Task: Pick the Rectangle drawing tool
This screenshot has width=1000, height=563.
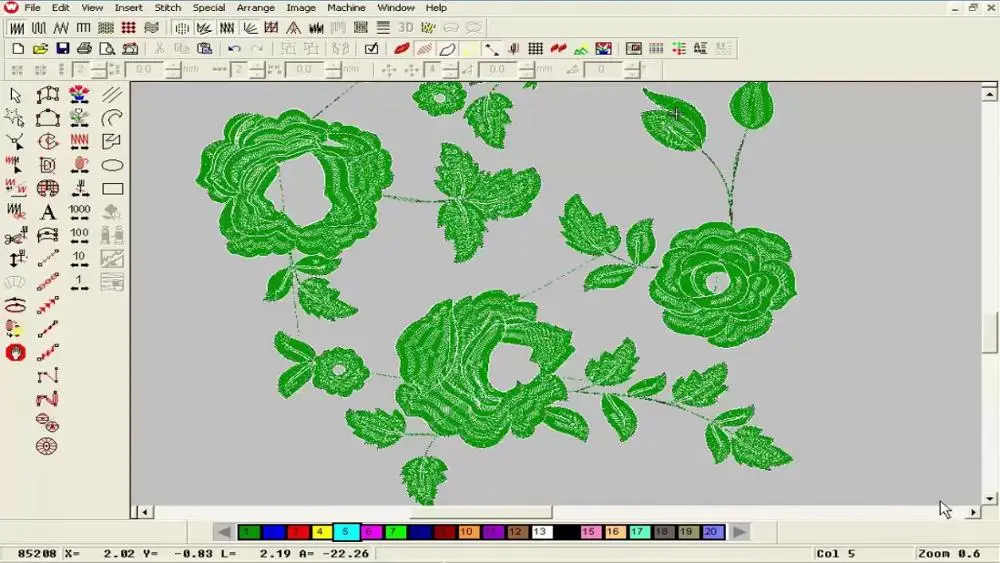Action: point(112,189)
